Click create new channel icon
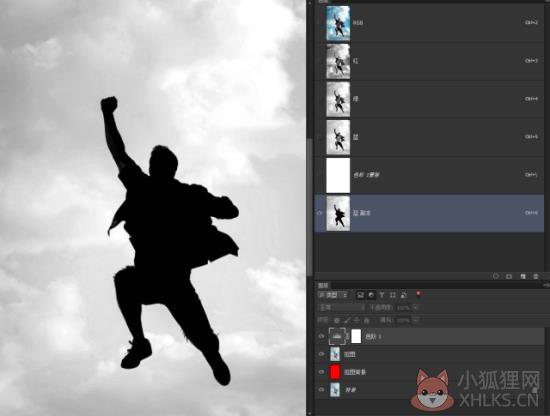The image size is (550, 416). [523, 276]
